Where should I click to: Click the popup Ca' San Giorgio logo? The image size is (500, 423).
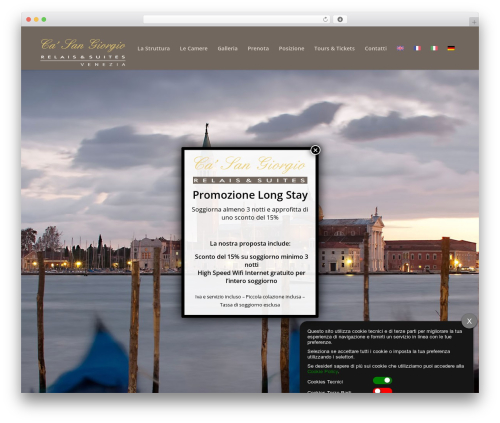(250, 169)
